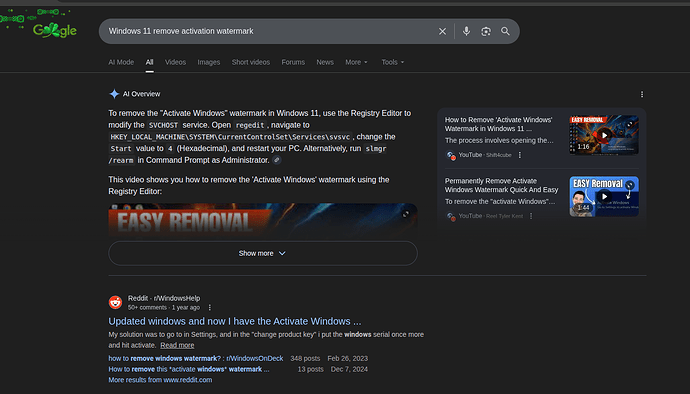Open the AI Overview three-dot options menu
Viewport: 690px width, 394px height.
click(x=642, y=94)
